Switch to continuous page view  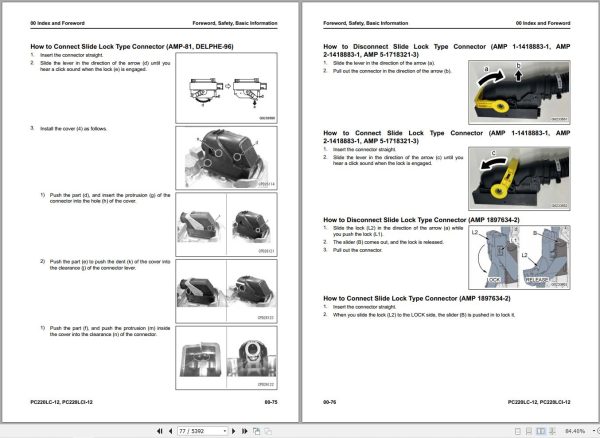click(529, 431)
